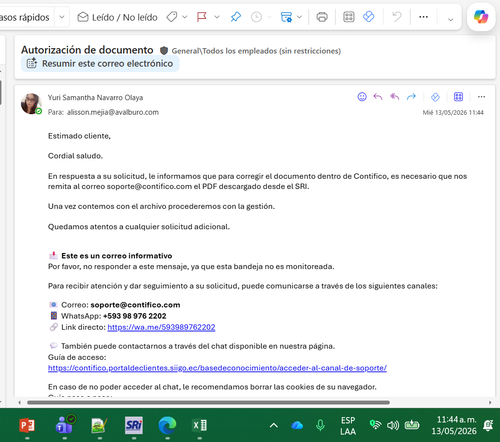
Task: Click the microphone tray icon
Action: (320, 425)
